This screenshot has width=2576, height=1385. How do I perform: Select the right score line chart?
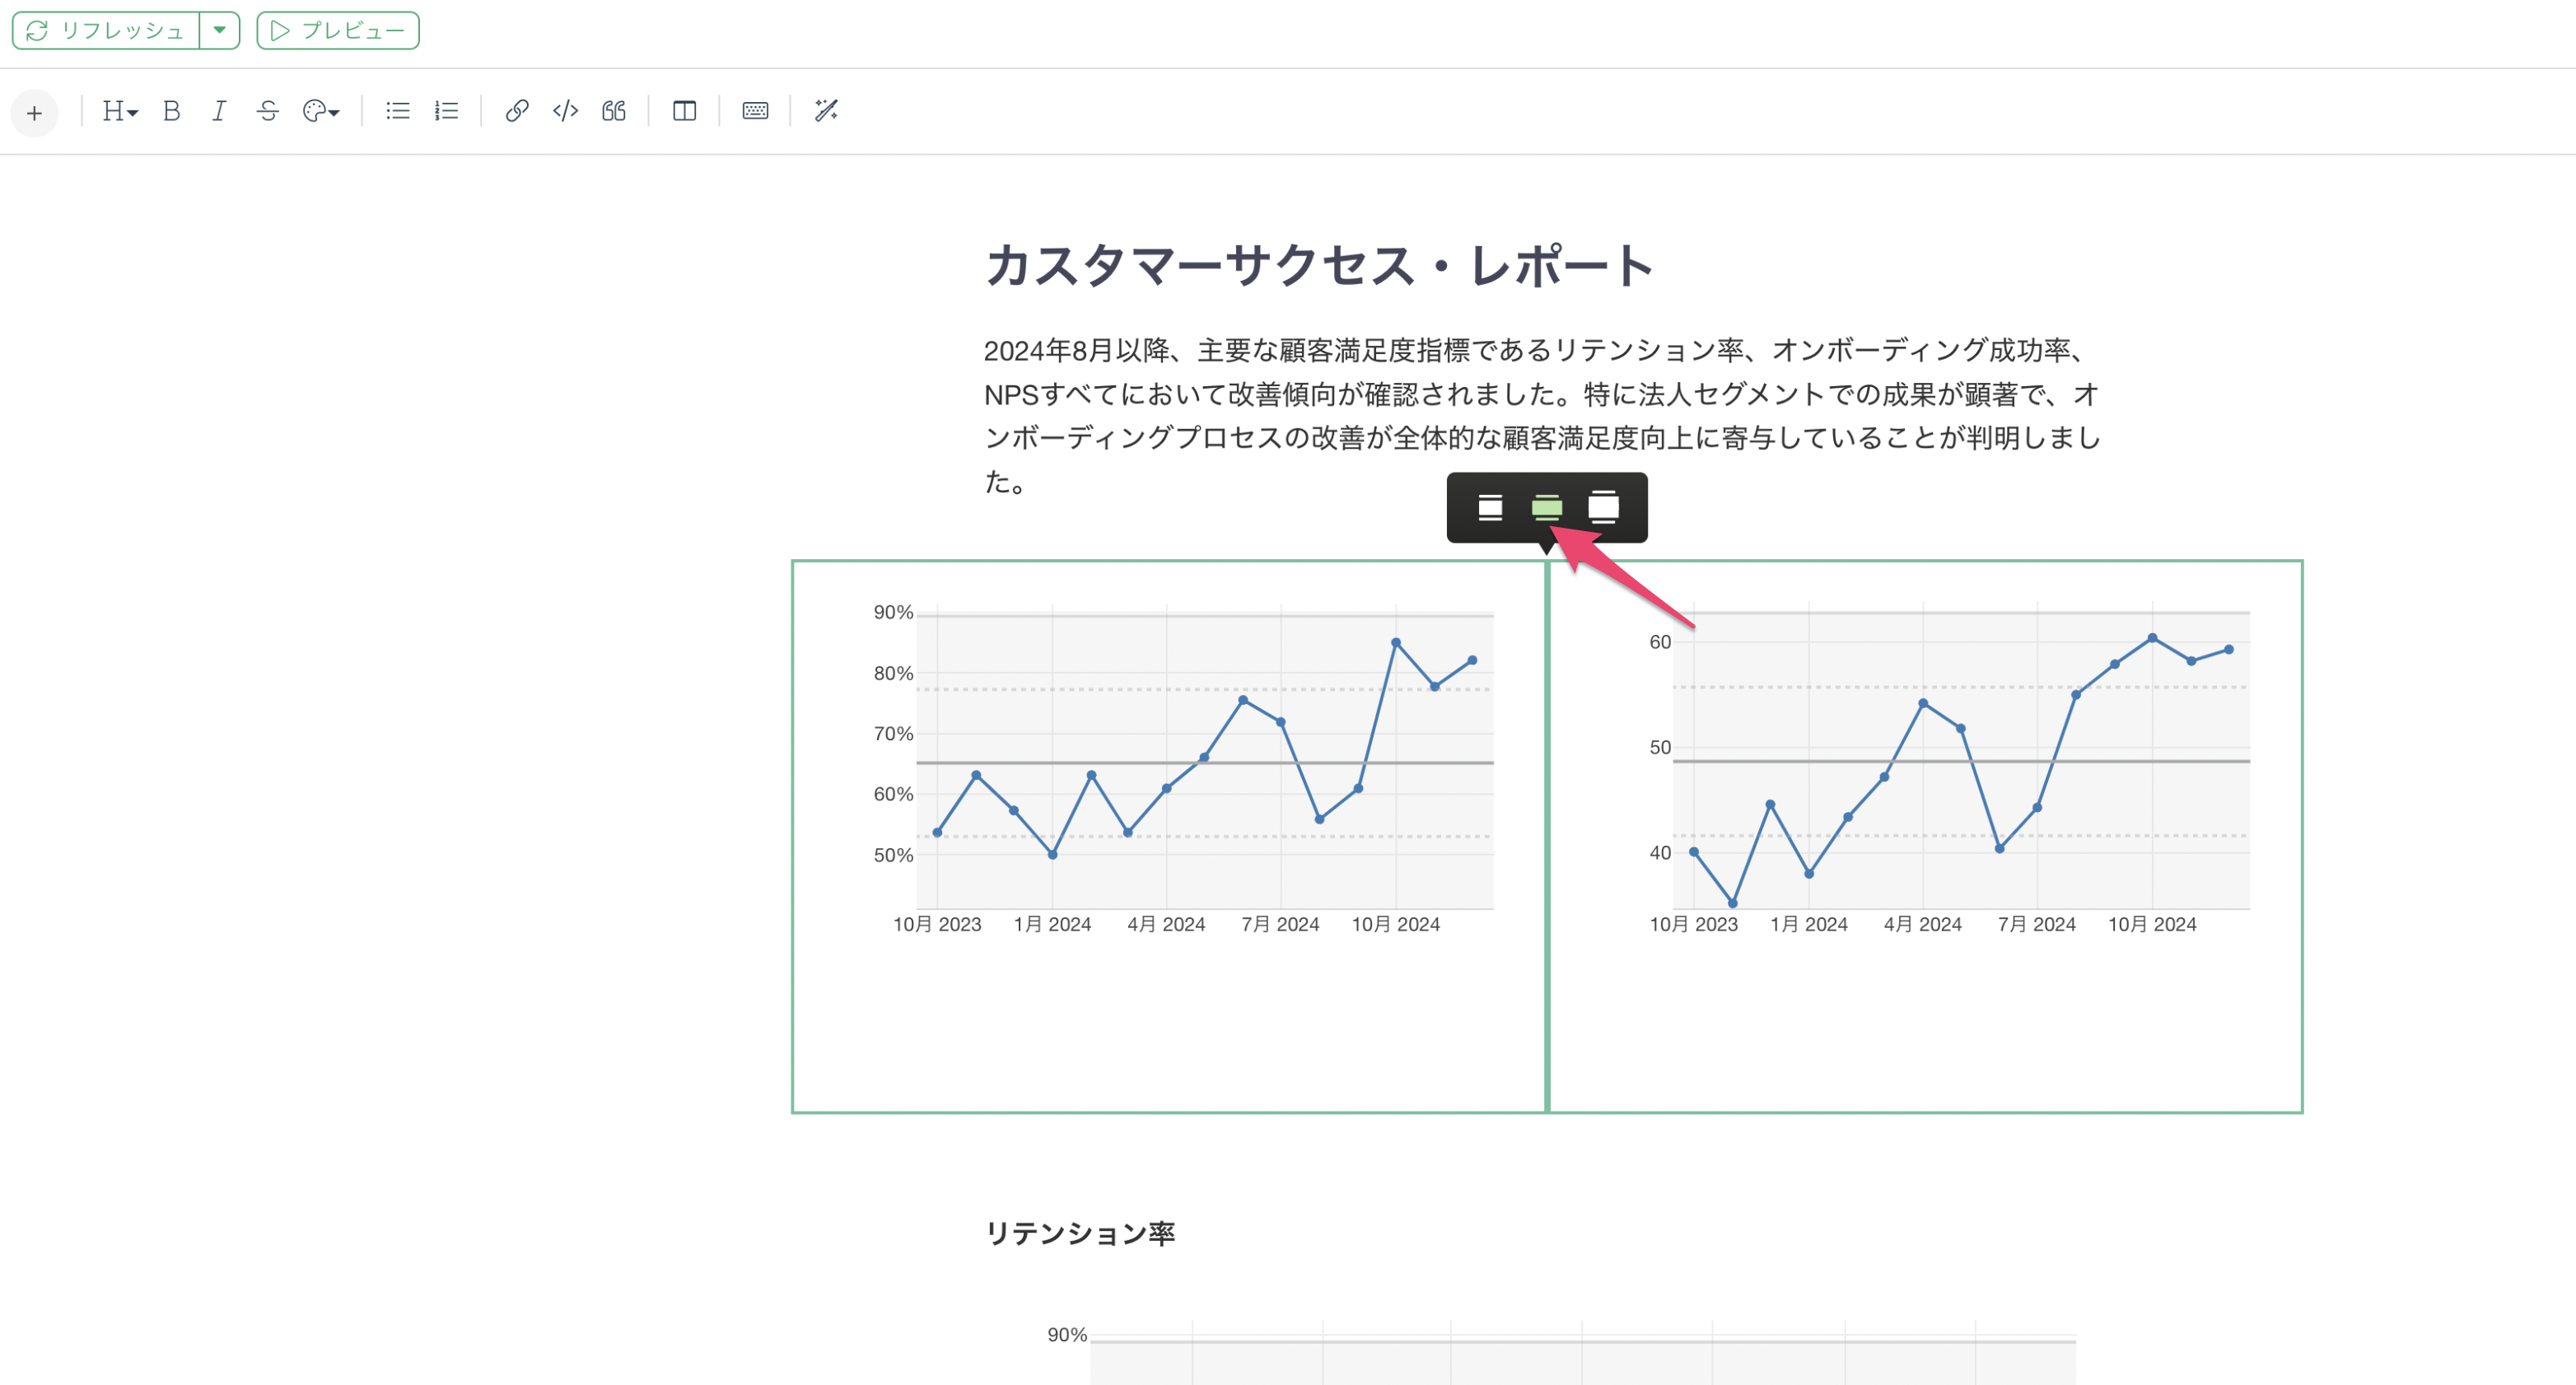tap(1925, 836)
